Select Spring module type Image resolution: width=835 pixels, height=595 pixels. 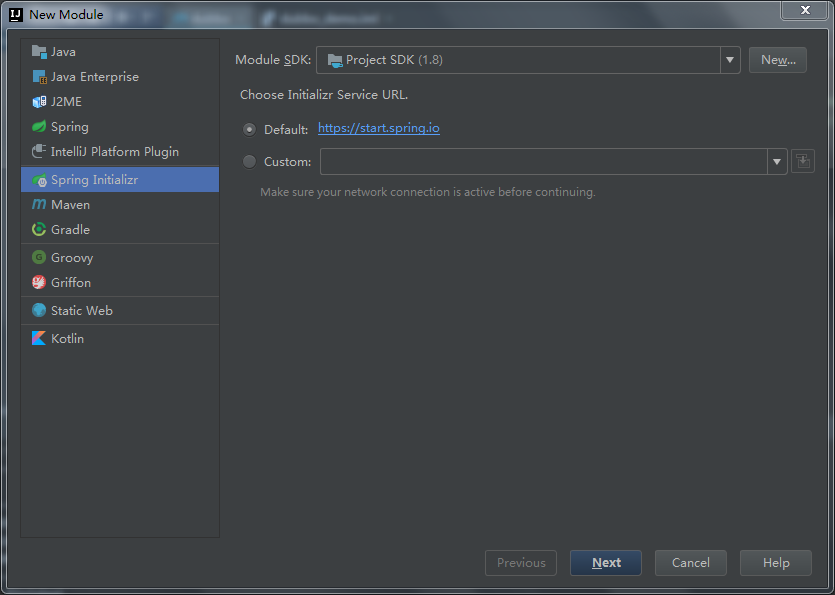coord(120,127)
